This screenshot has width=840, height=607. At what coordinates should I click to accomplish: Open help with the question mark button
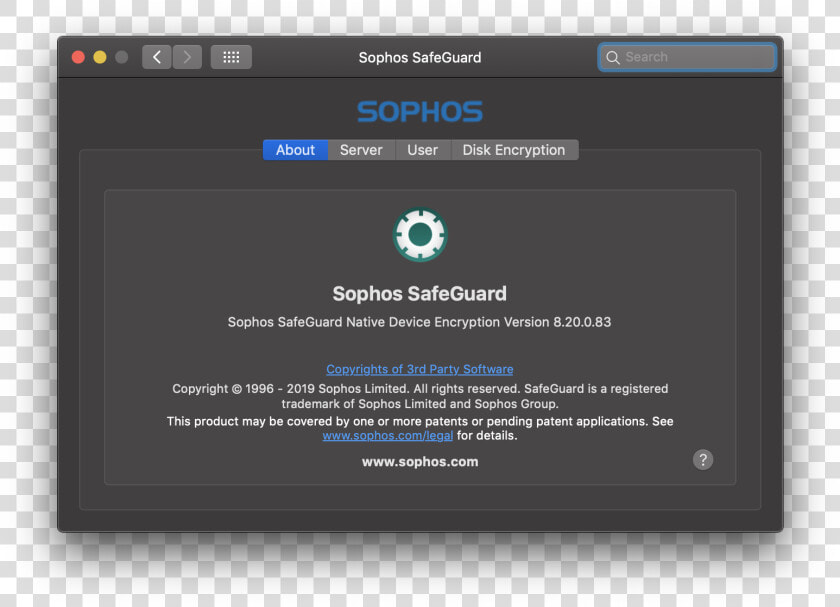point(703,460)
